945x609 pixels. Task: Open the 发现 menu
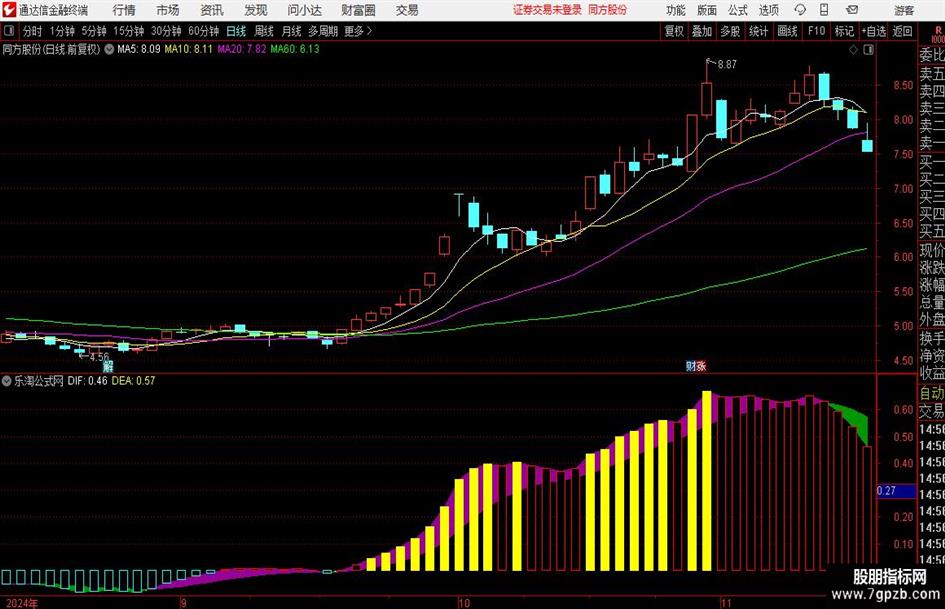coord(256,10)
